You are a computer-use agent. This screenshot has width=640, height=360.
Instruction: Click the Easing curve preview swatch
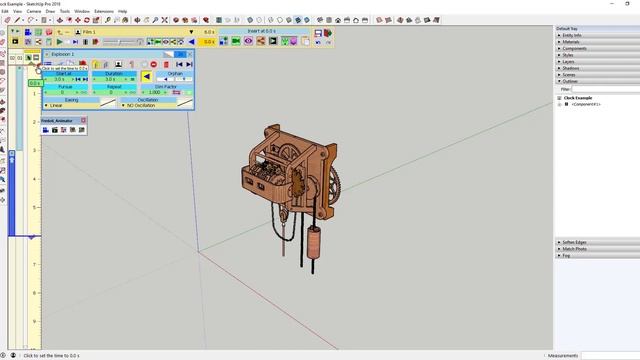108,103
